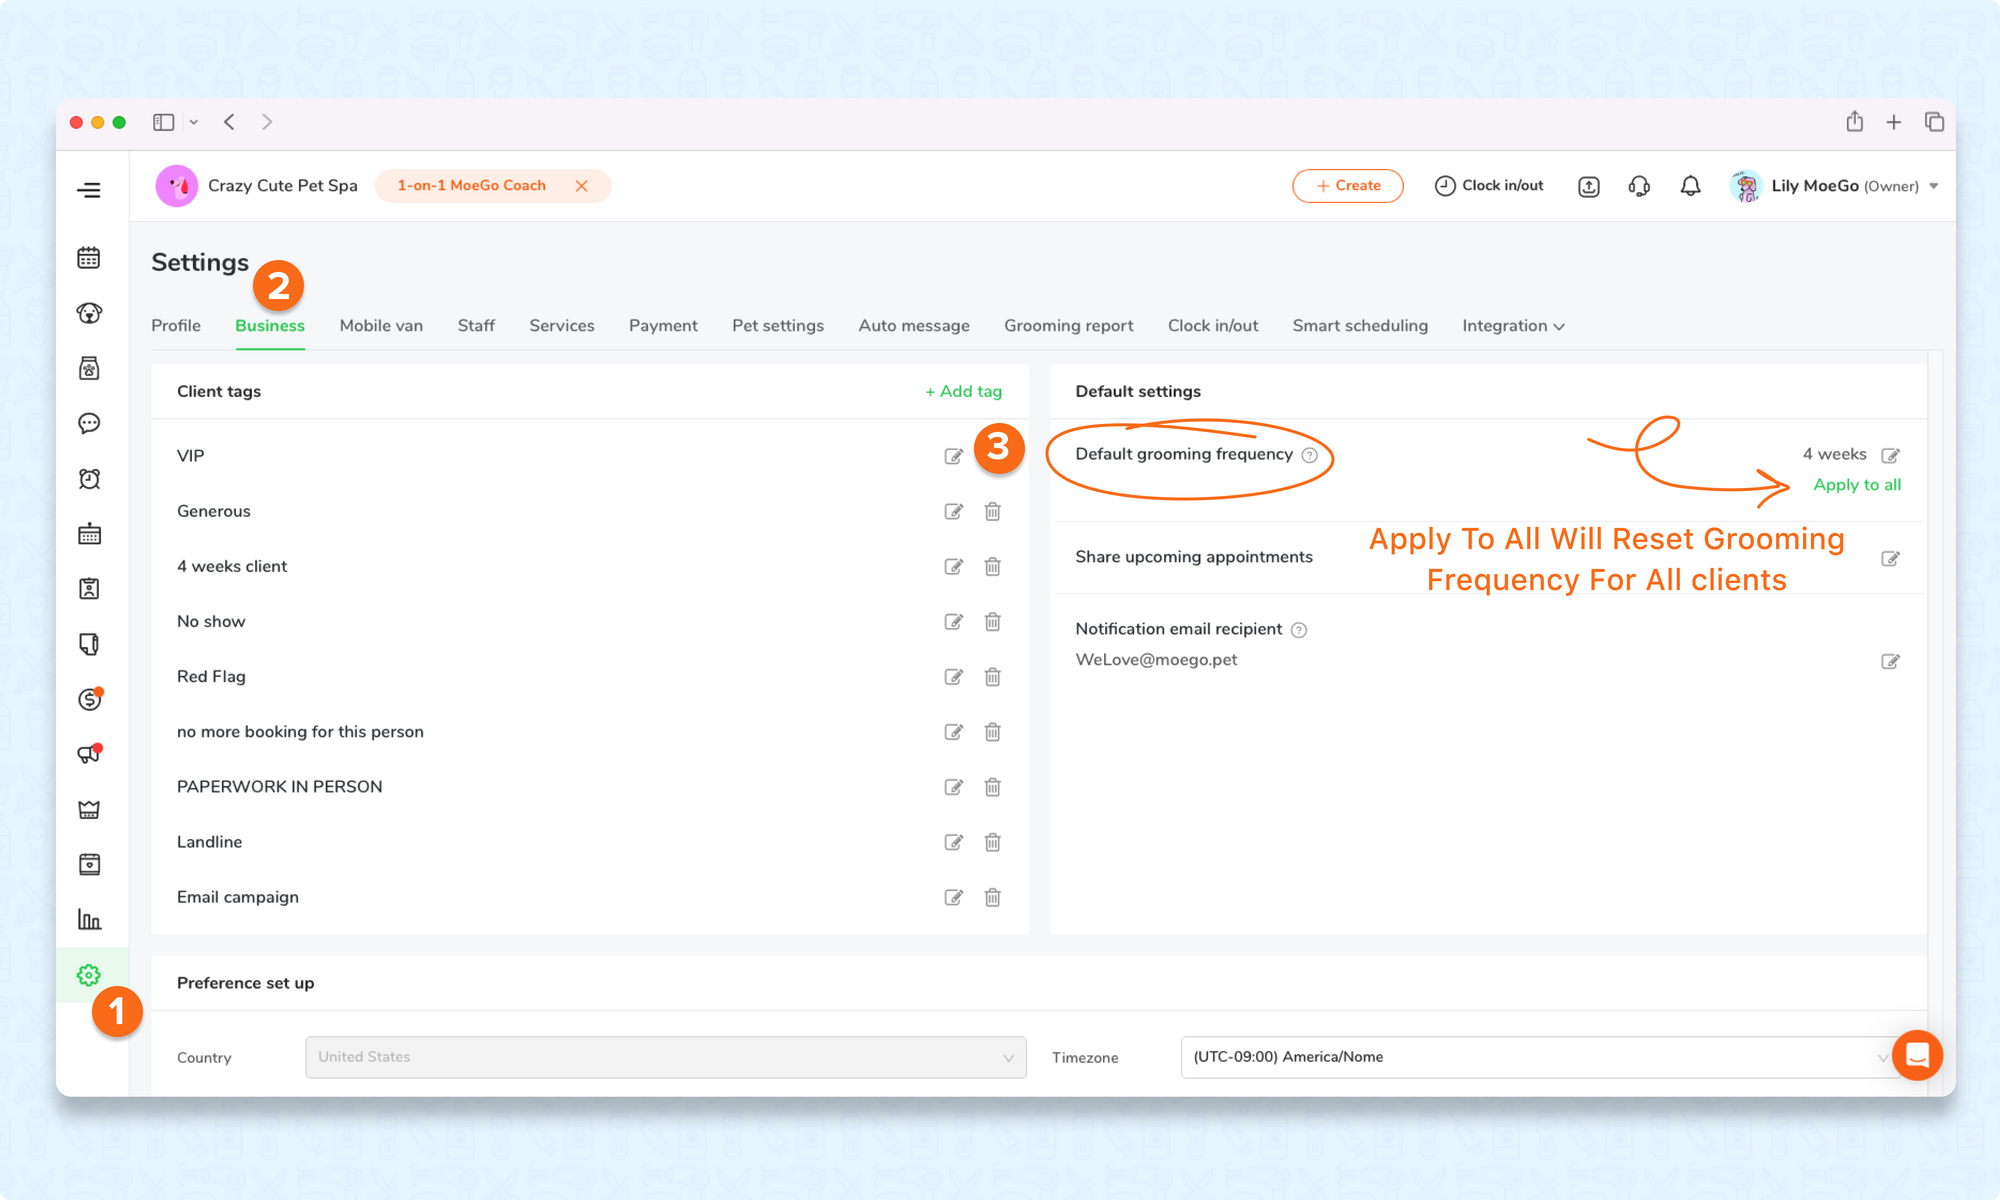Switch to the Pet settings tab
Image resolution: width=2000 pixels, height=1200 pixels.
777,326
